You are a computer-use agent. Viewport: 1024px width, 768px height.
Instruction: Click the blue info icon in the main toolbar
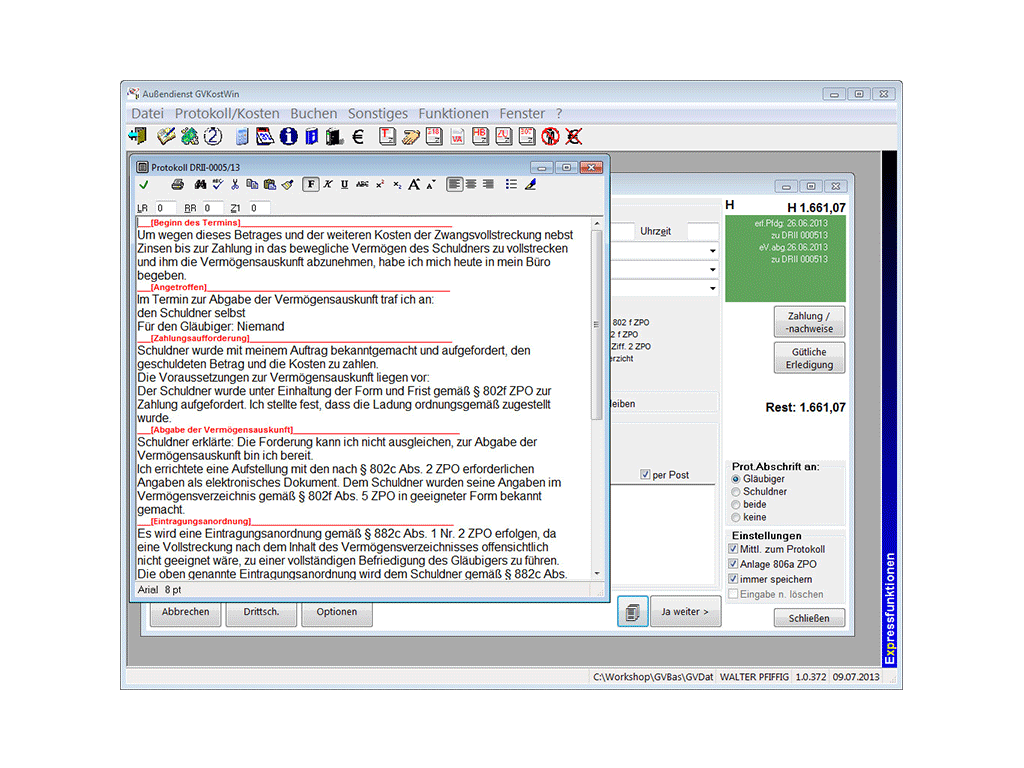288,136
